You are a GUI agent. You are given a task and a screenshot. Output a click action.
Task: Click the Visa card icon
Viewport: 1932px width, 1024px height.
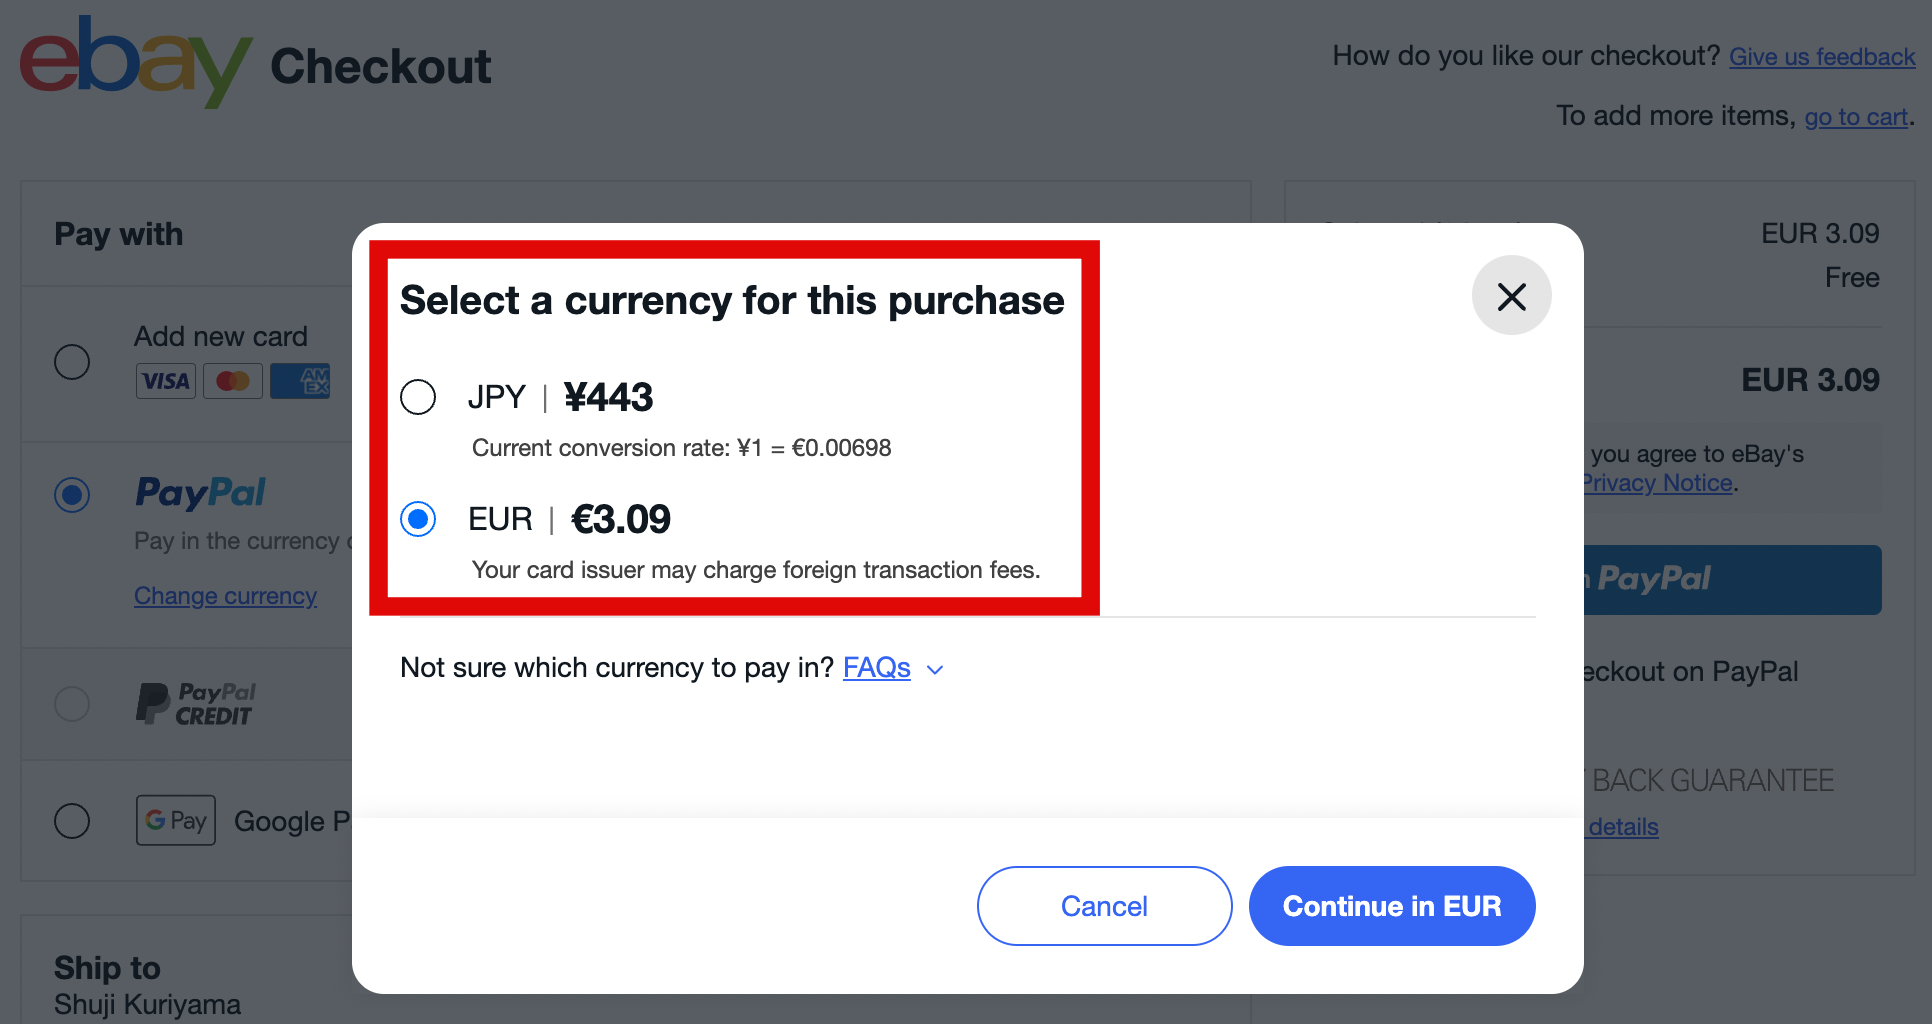166,381
